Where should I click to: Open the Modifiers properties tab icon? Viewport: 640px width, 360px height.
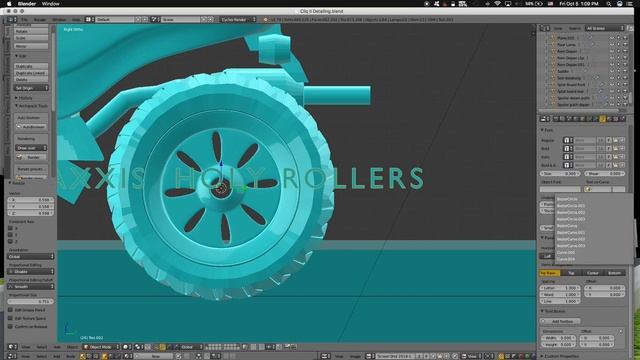coord(595,119)
